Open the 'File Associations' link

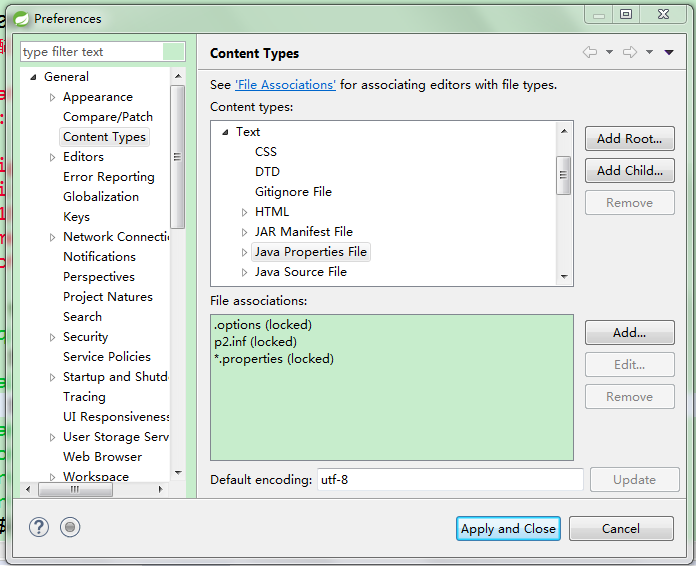pos(285,85)
